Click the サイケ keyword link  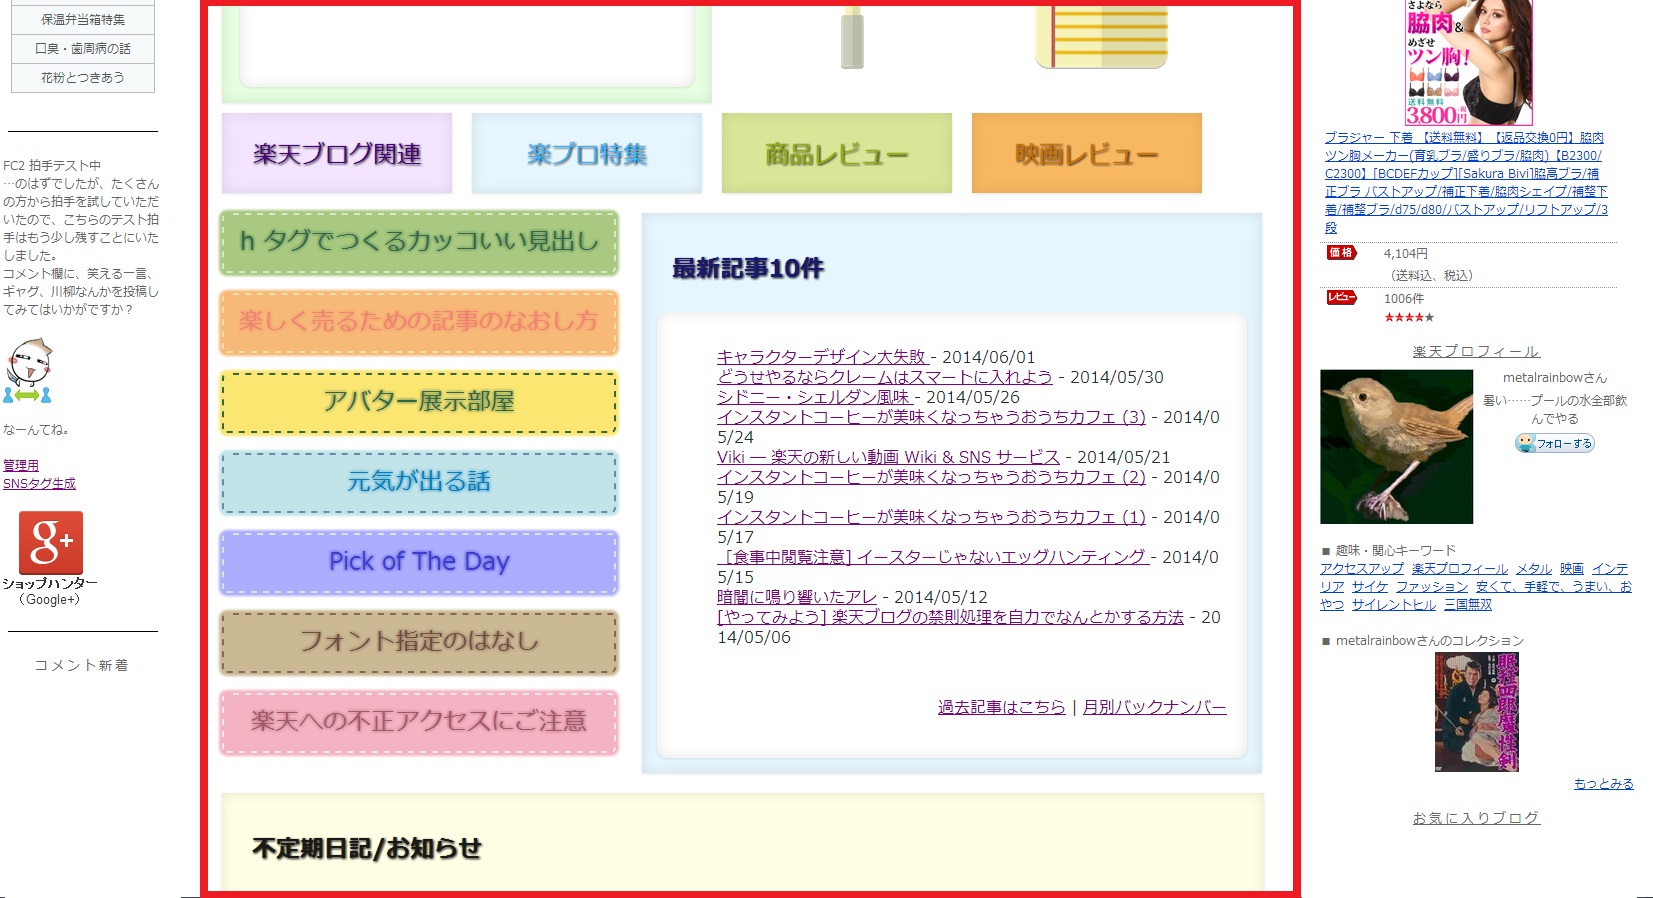tap(1370, 586)
